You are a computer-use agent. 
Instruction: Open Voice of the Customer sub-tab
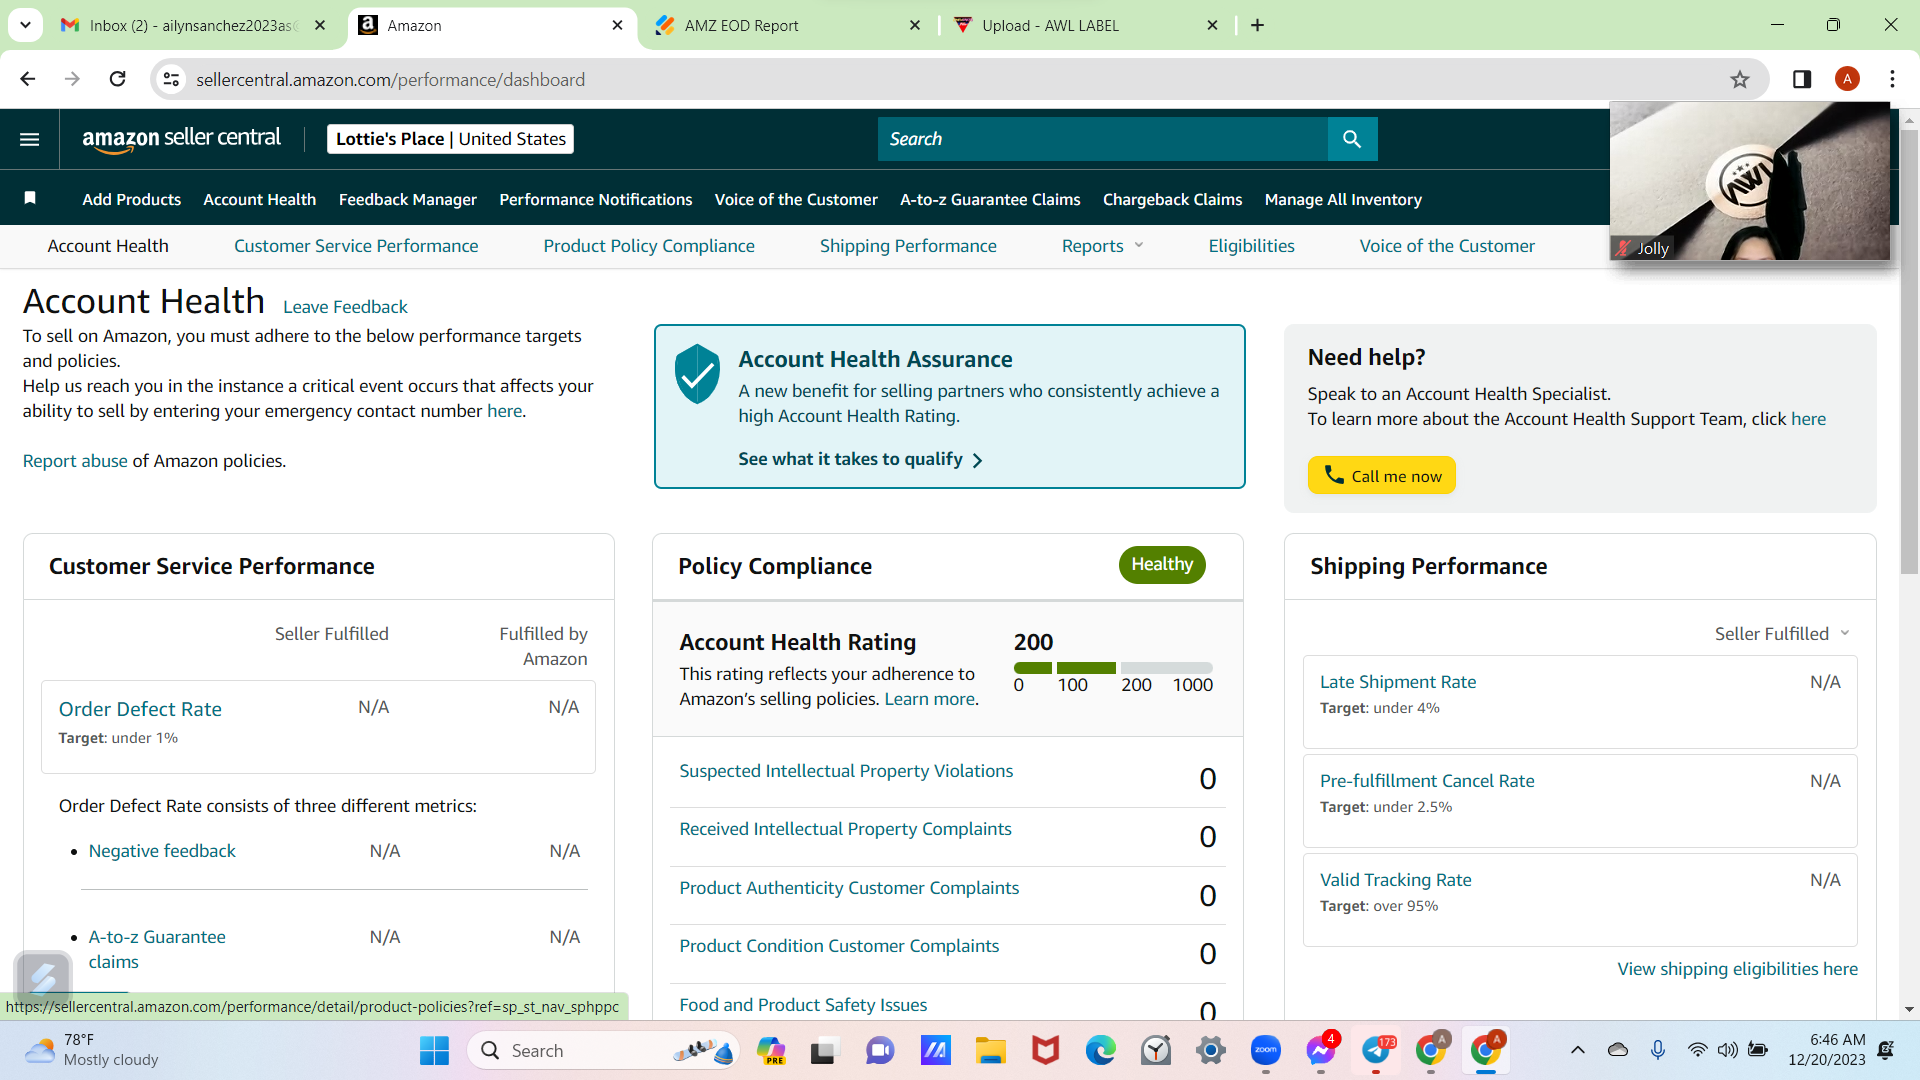pos(1447,246)
